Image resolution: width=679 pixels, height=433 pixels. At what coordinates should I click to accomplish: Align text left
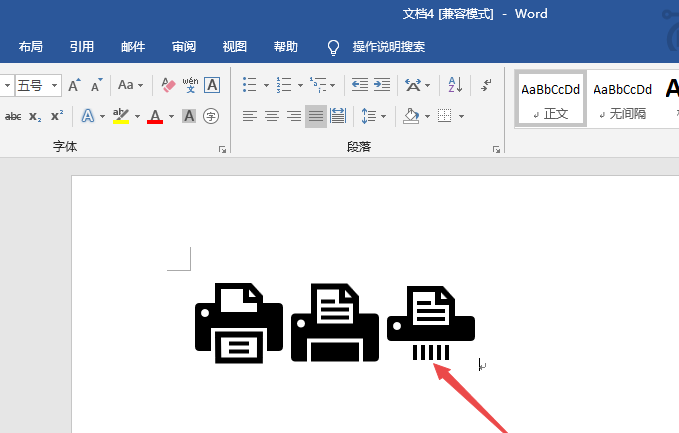[x=250, y=116]
